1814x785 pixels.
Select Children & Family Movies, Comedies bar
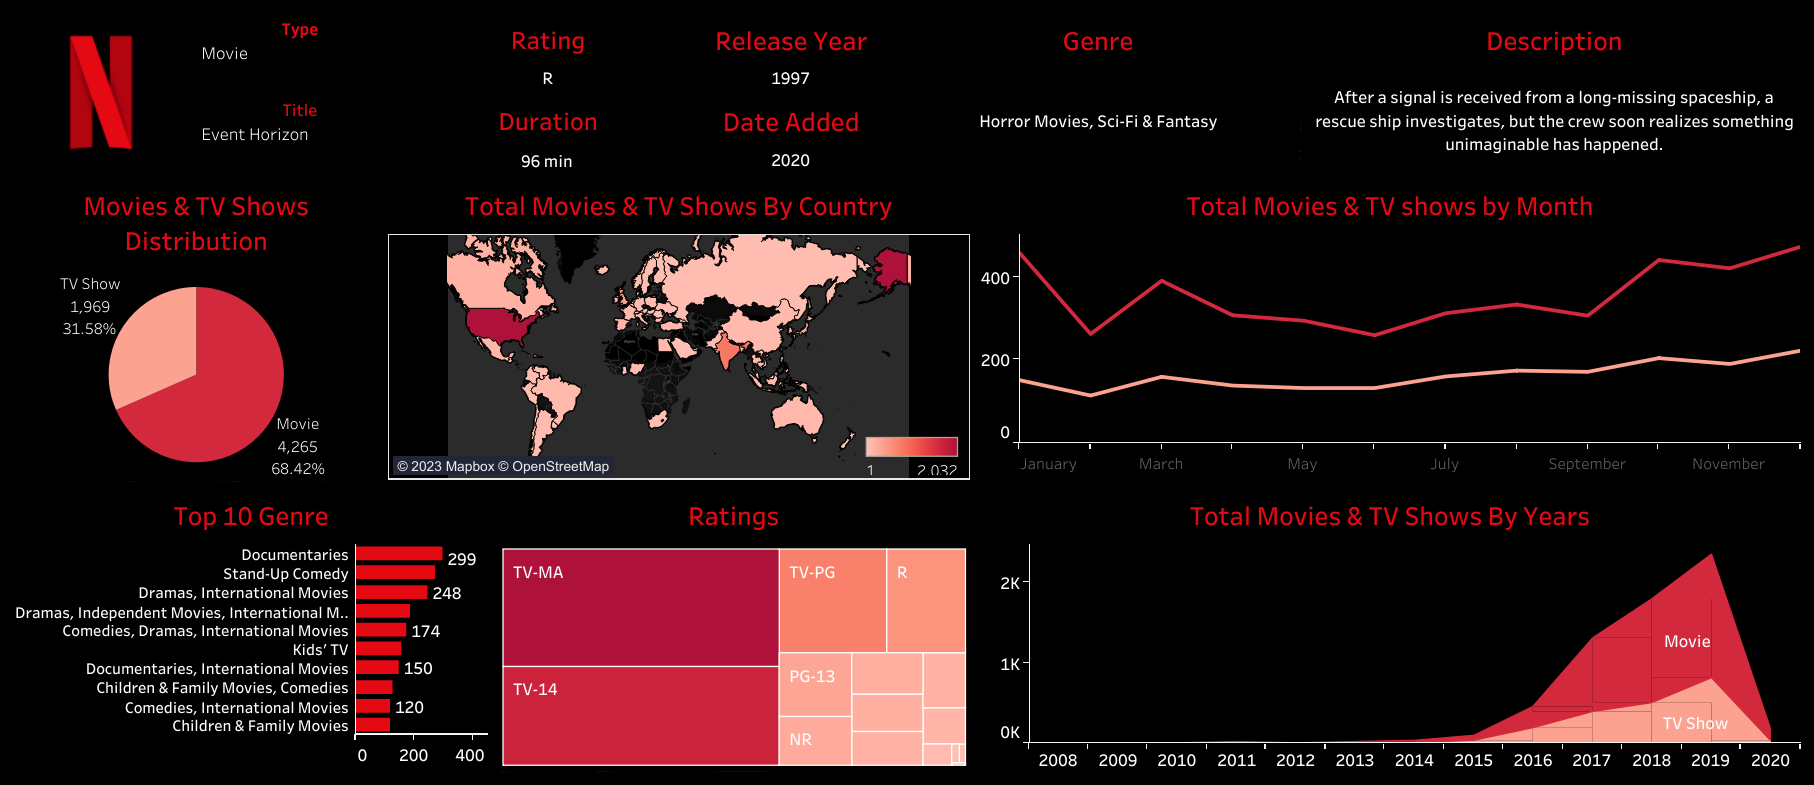374,687
